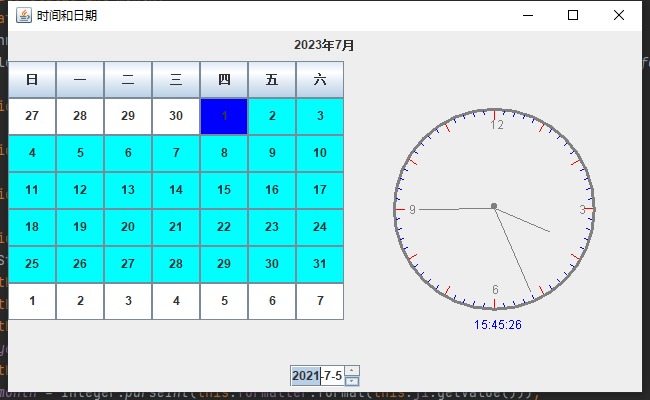The height and width of the screenshot is (400, 650).
Task: Select day 31 cell
Action: pyautogui.click(x=320, y=264)
